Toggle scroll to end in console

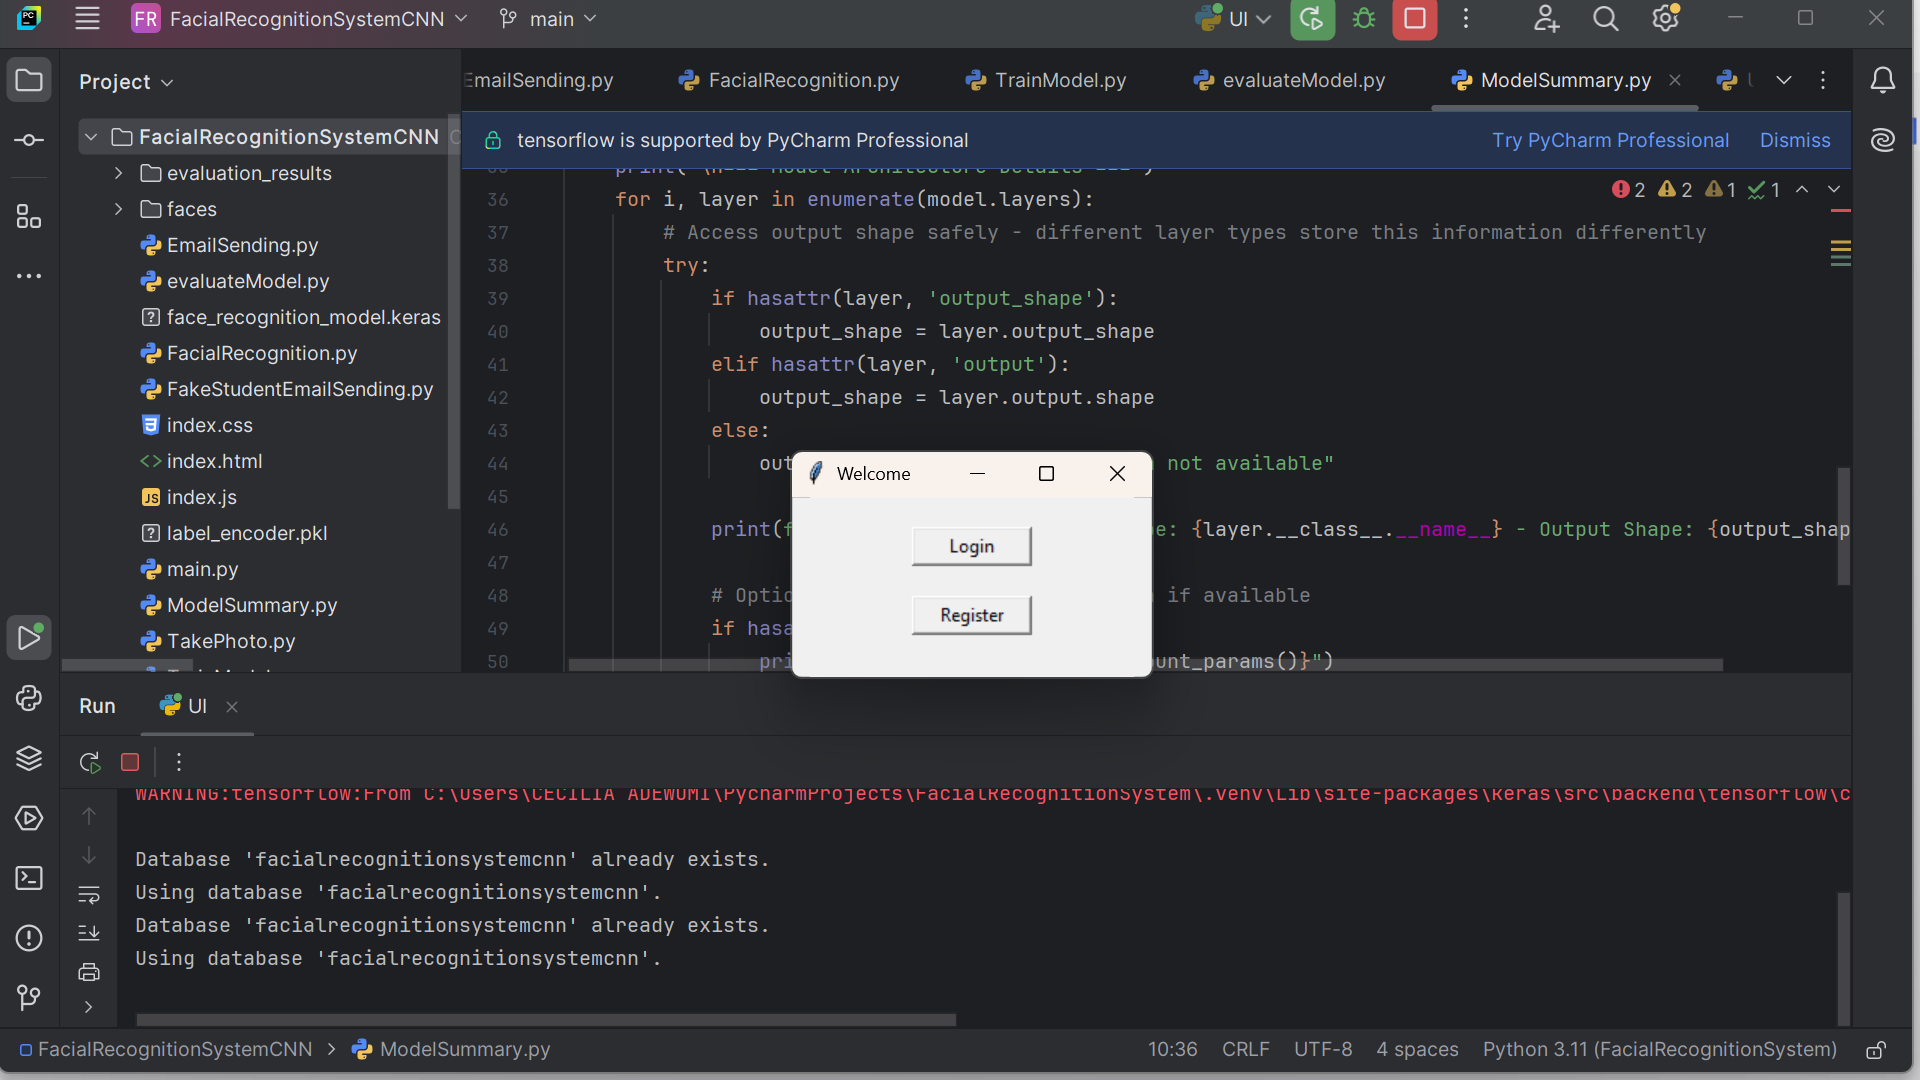[x=89, y=933]
